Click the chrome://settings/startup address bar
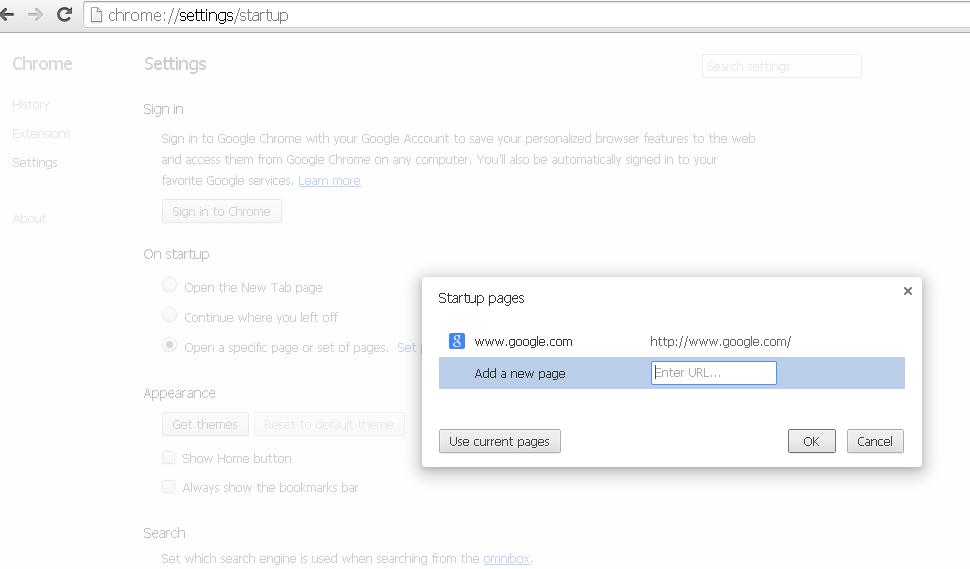This screenshot has width=970, height=569. (x=526, y=15)
